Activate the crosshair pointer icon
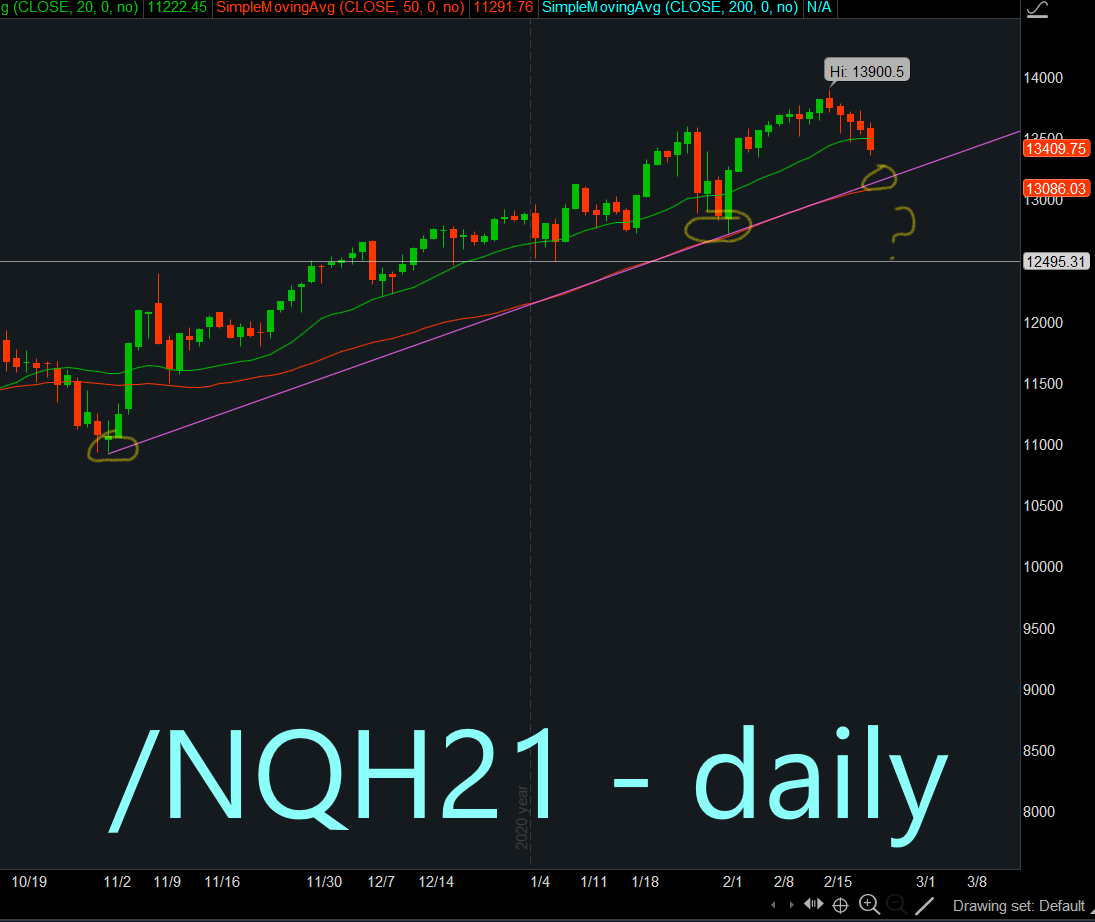Viewport: 1095px width, 922px height. (x=841, y=905)
